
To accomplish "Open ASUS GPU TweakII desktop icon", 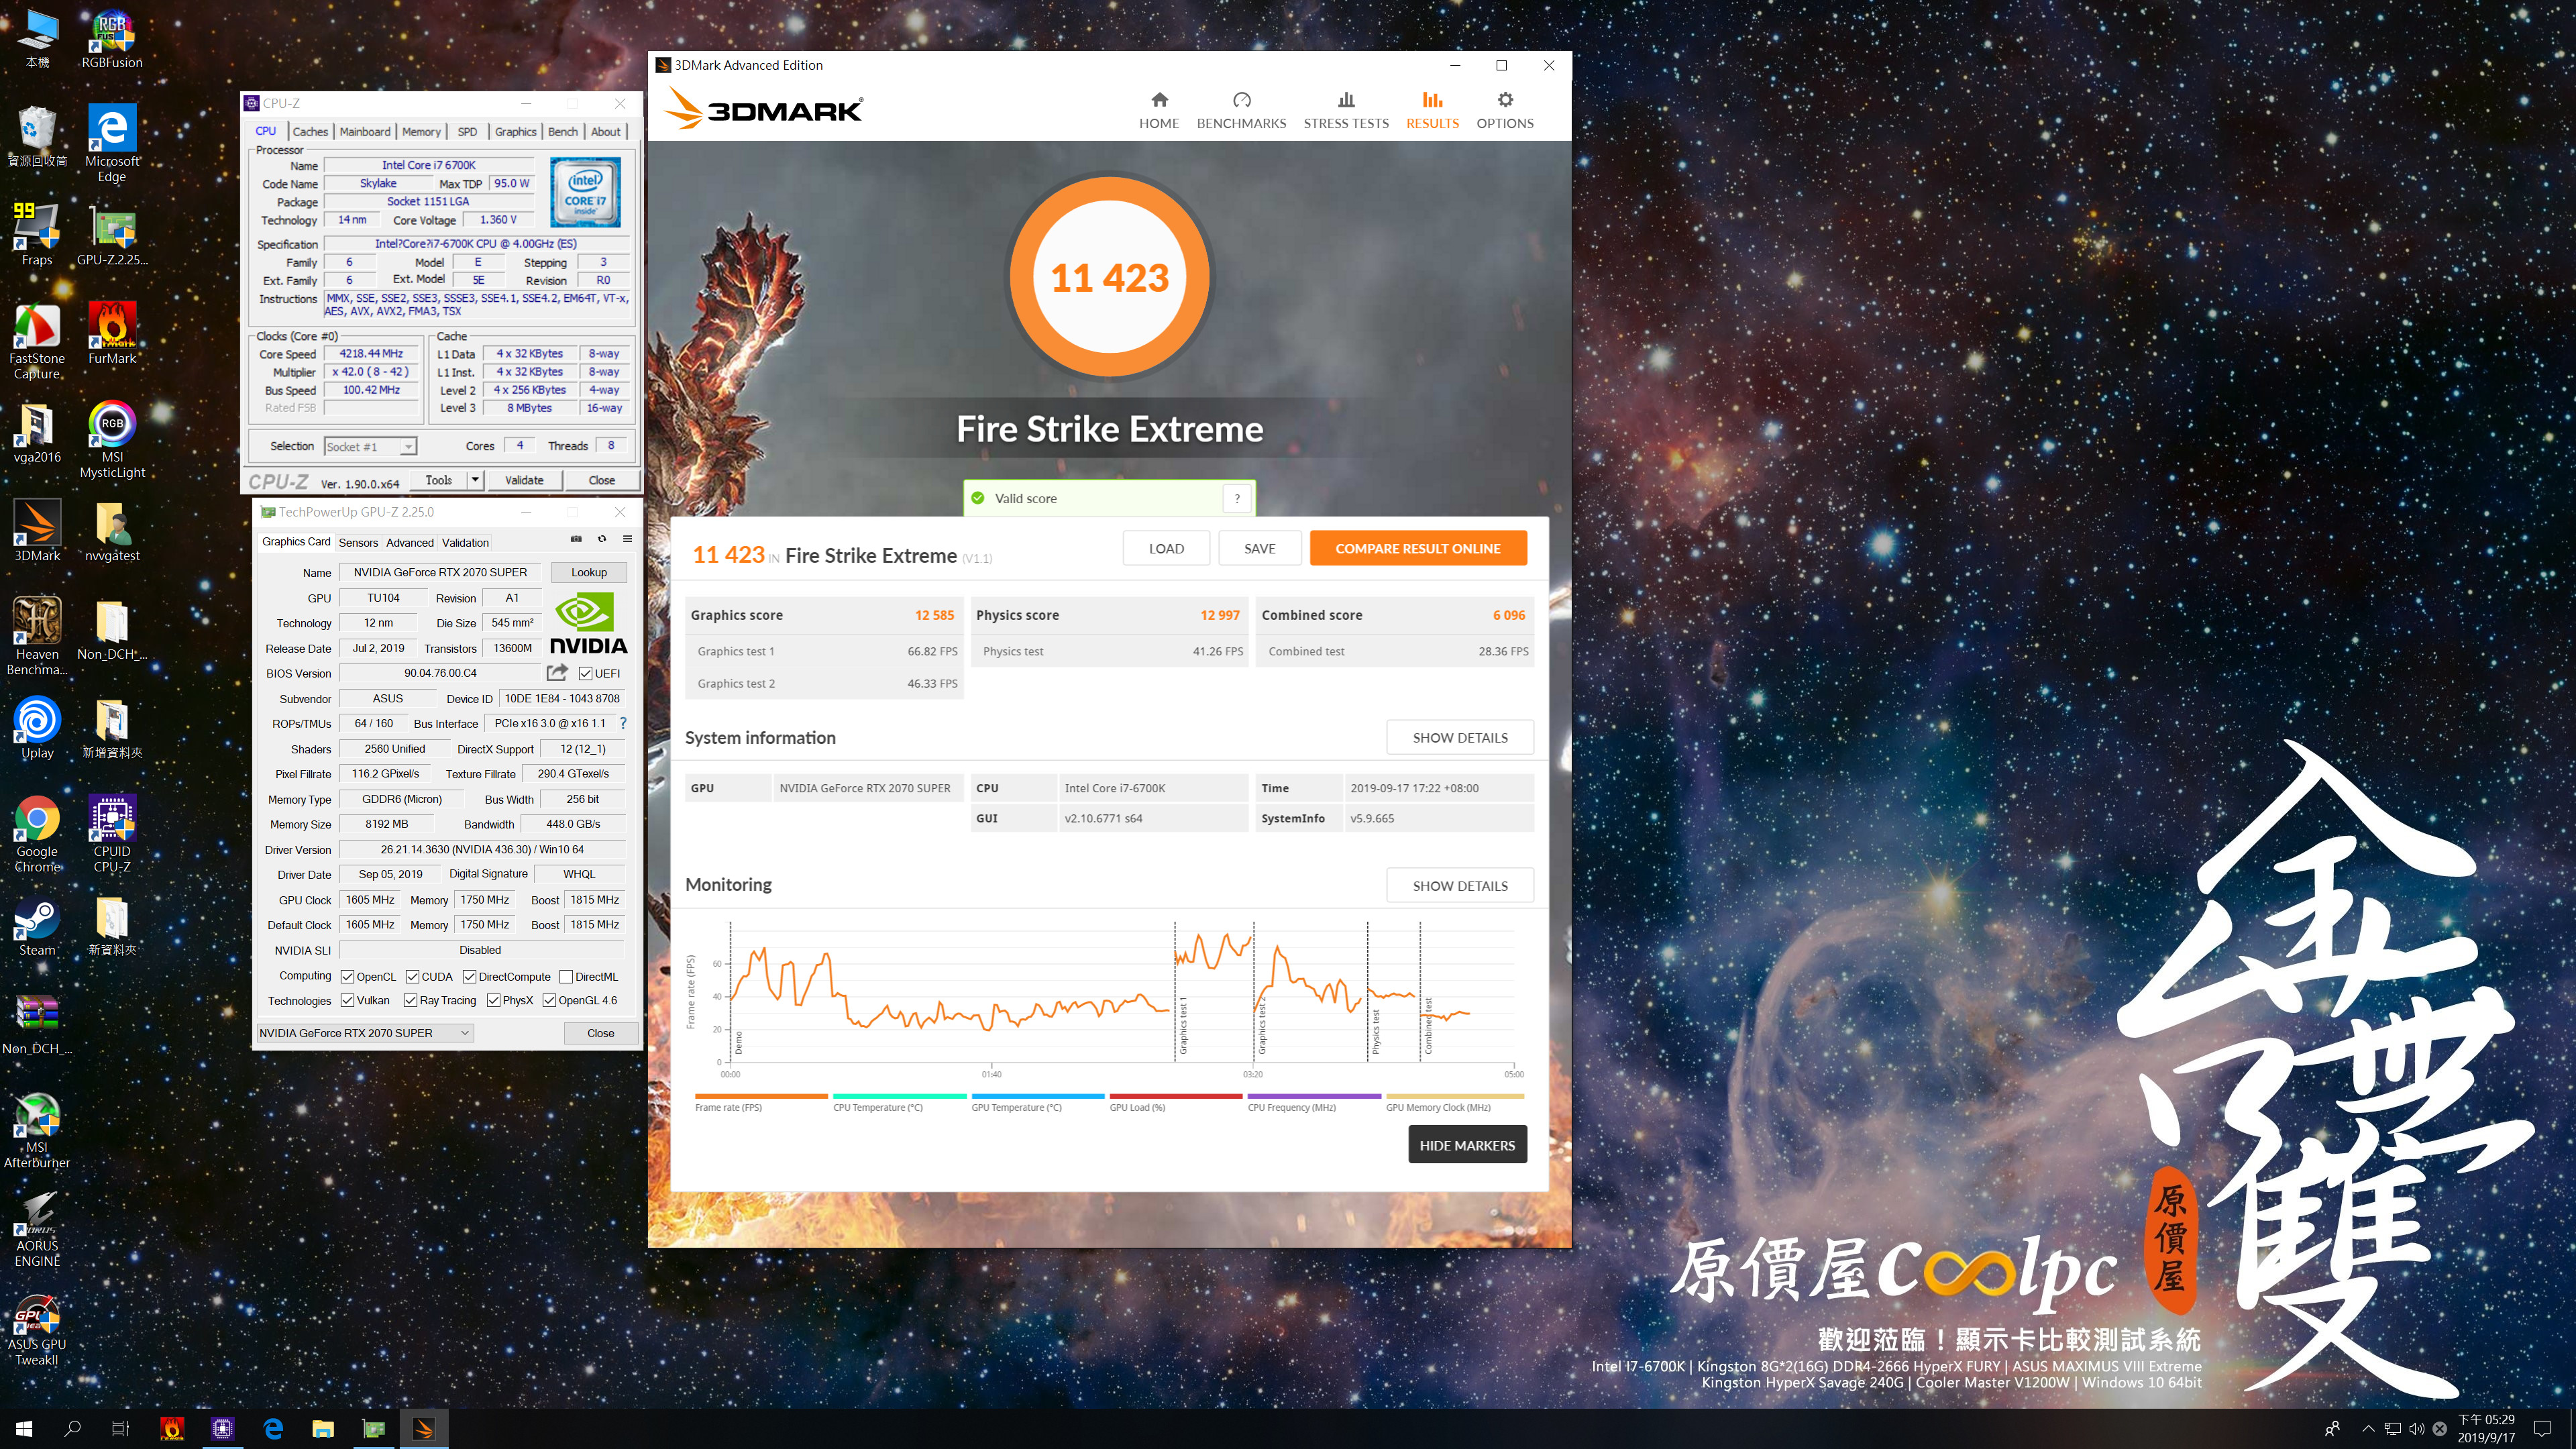I will [x=37, y=1328].
